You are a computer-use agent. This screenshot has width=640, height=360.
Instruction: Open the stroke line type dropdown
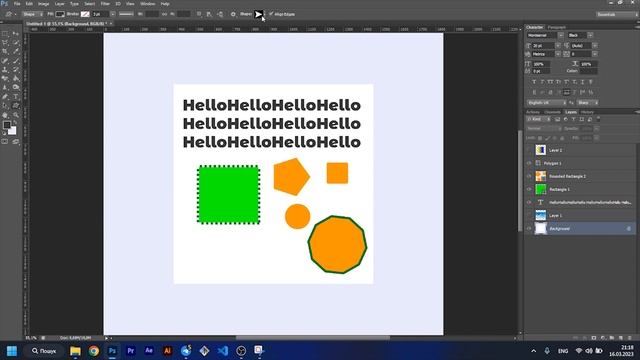coord(126,14)
